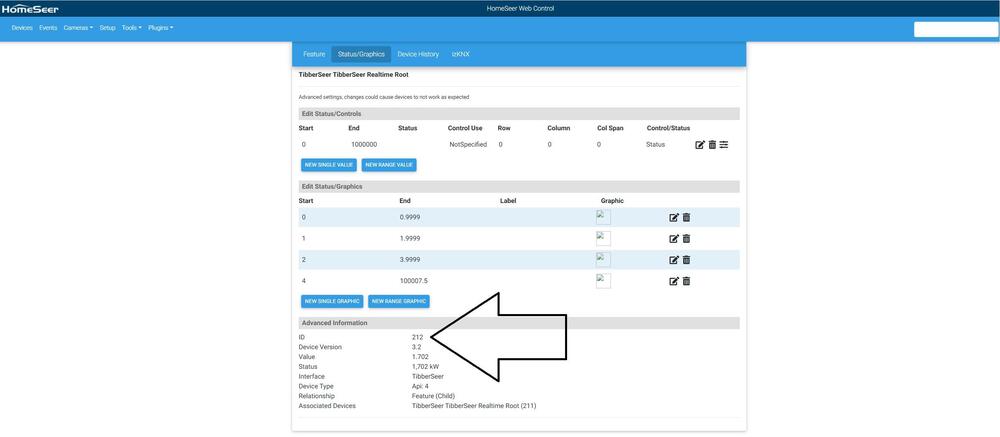This screenshot has height=437, width=1000.
Task: Delete the graphic range ending at 0.9999
Action: (x=686, y=217)
